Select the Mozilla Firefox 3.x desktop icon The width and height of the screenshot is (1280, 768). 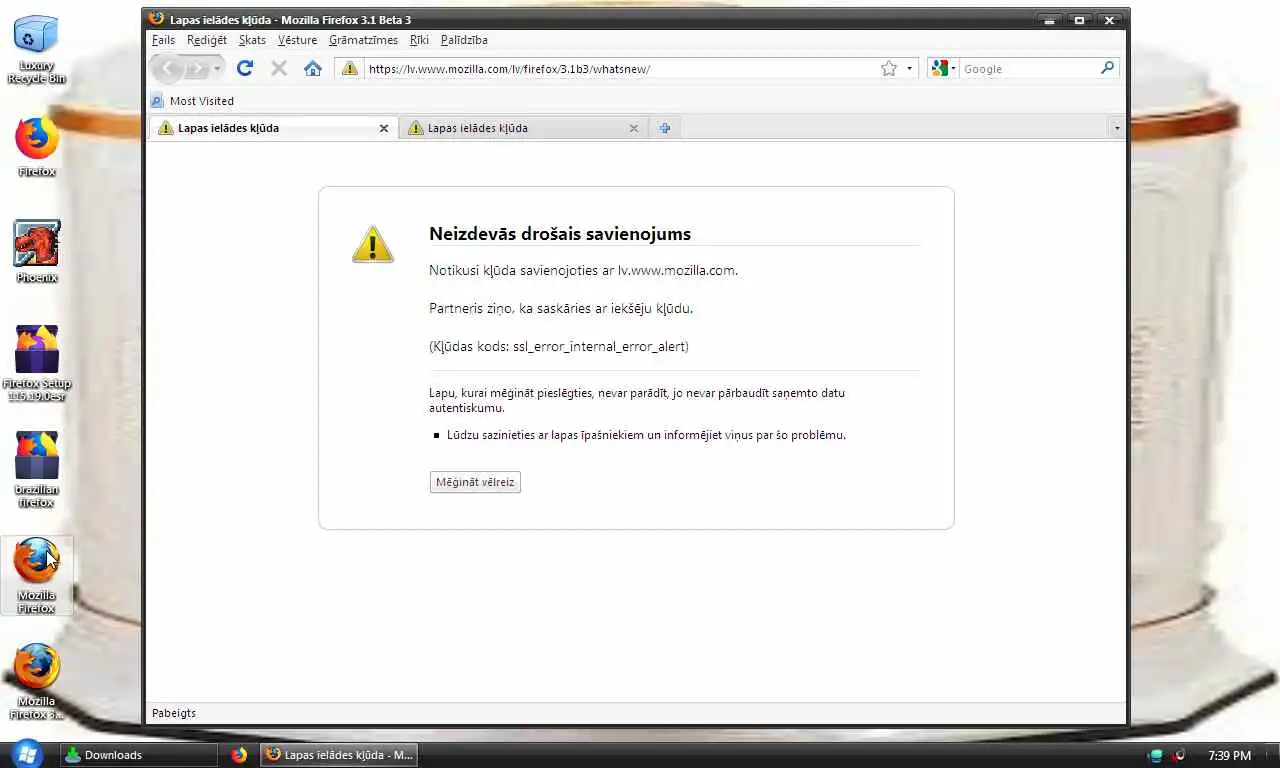pos(36,682)
